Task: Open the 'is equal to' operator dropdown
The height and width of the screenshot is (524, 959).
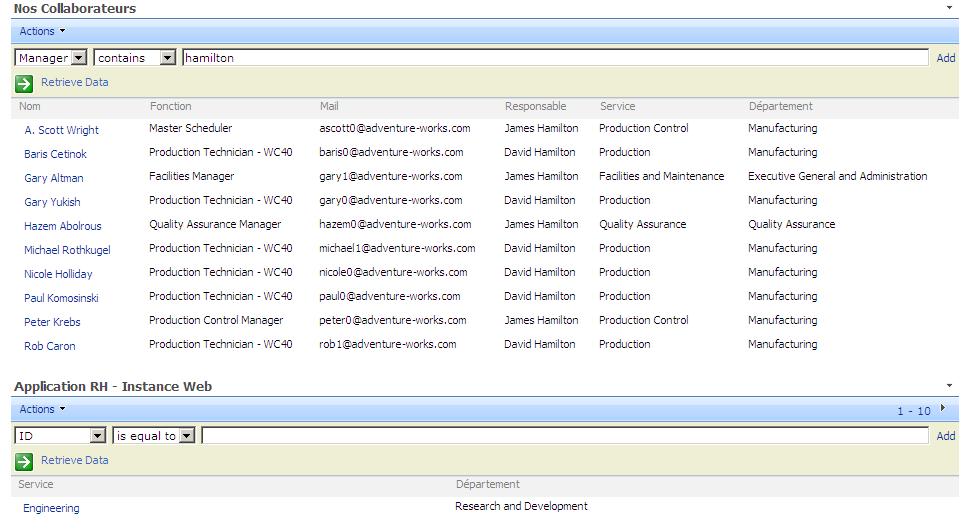Action: pos(186,436)
